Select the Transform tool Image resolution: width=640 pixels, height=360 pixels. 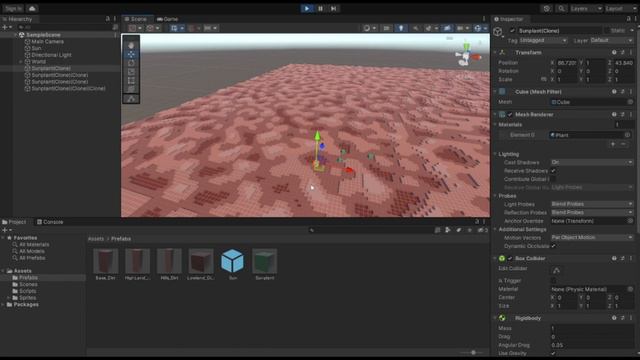131,89
